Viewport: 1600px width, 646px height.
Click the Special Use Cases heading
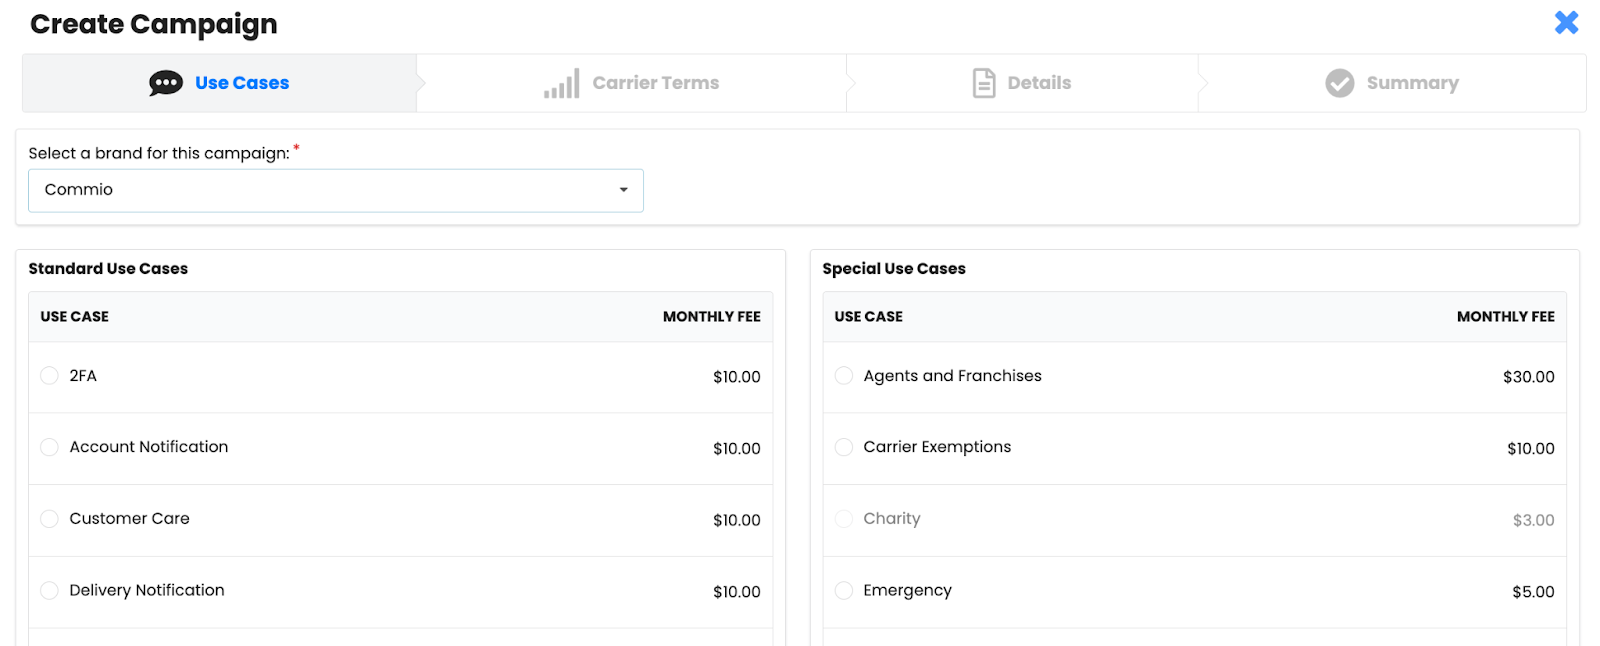pos(894,268)
